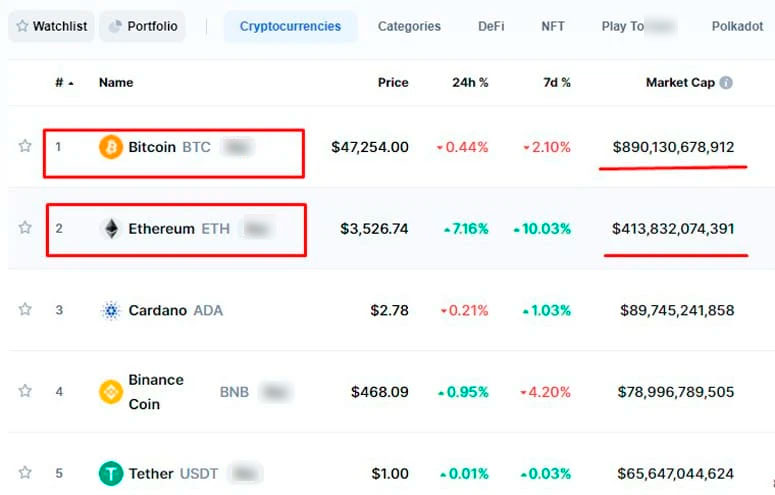Toggle the Binance Coin watchlist star

point(25,391)
